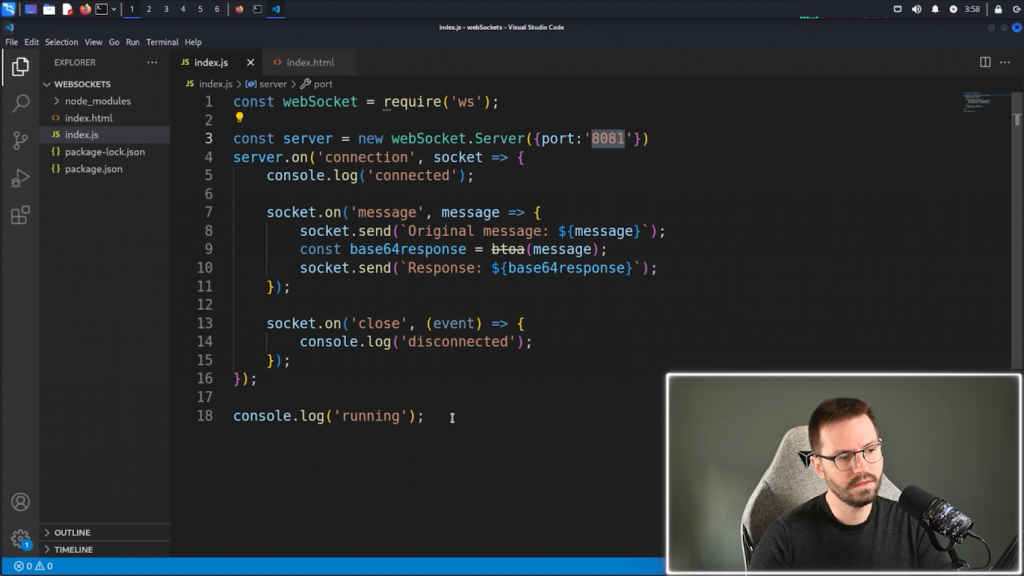Click the lock screen icon
This screenshot has height=576, width=1024.
998,9
